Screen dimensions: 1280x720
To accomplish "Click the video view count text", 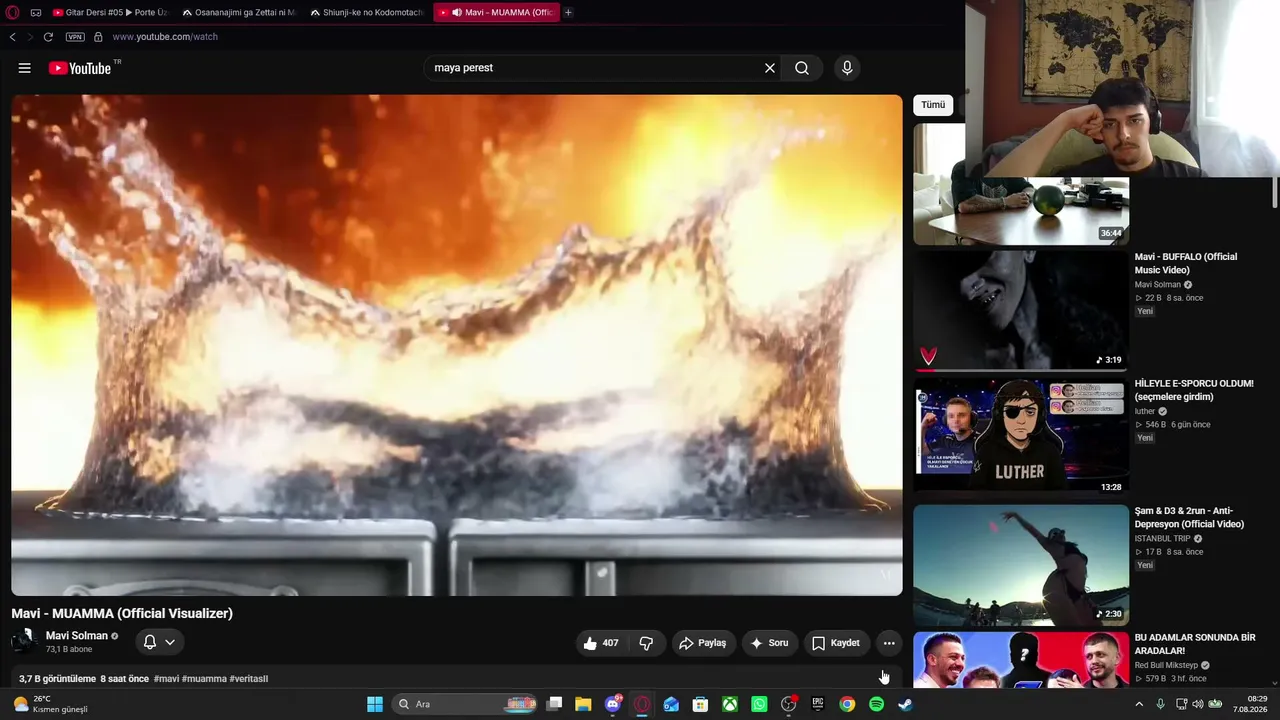I will tap(57, 679).
